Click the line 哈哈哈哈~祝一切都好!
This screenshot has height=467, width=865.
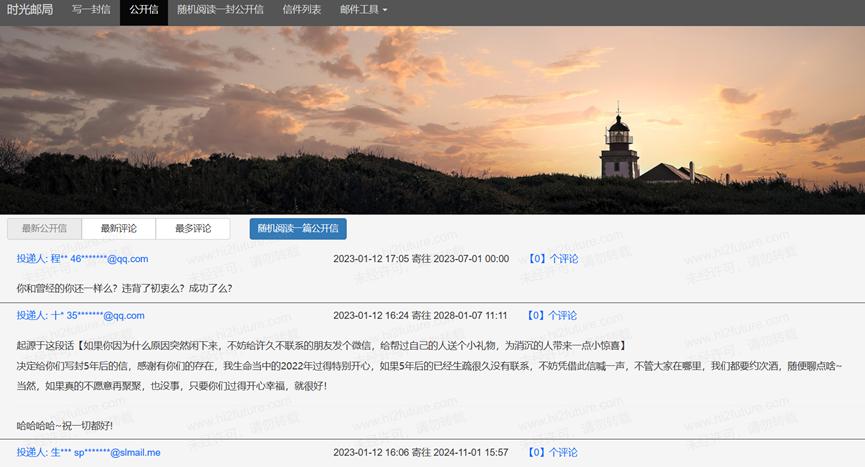(x=65, y=426)
